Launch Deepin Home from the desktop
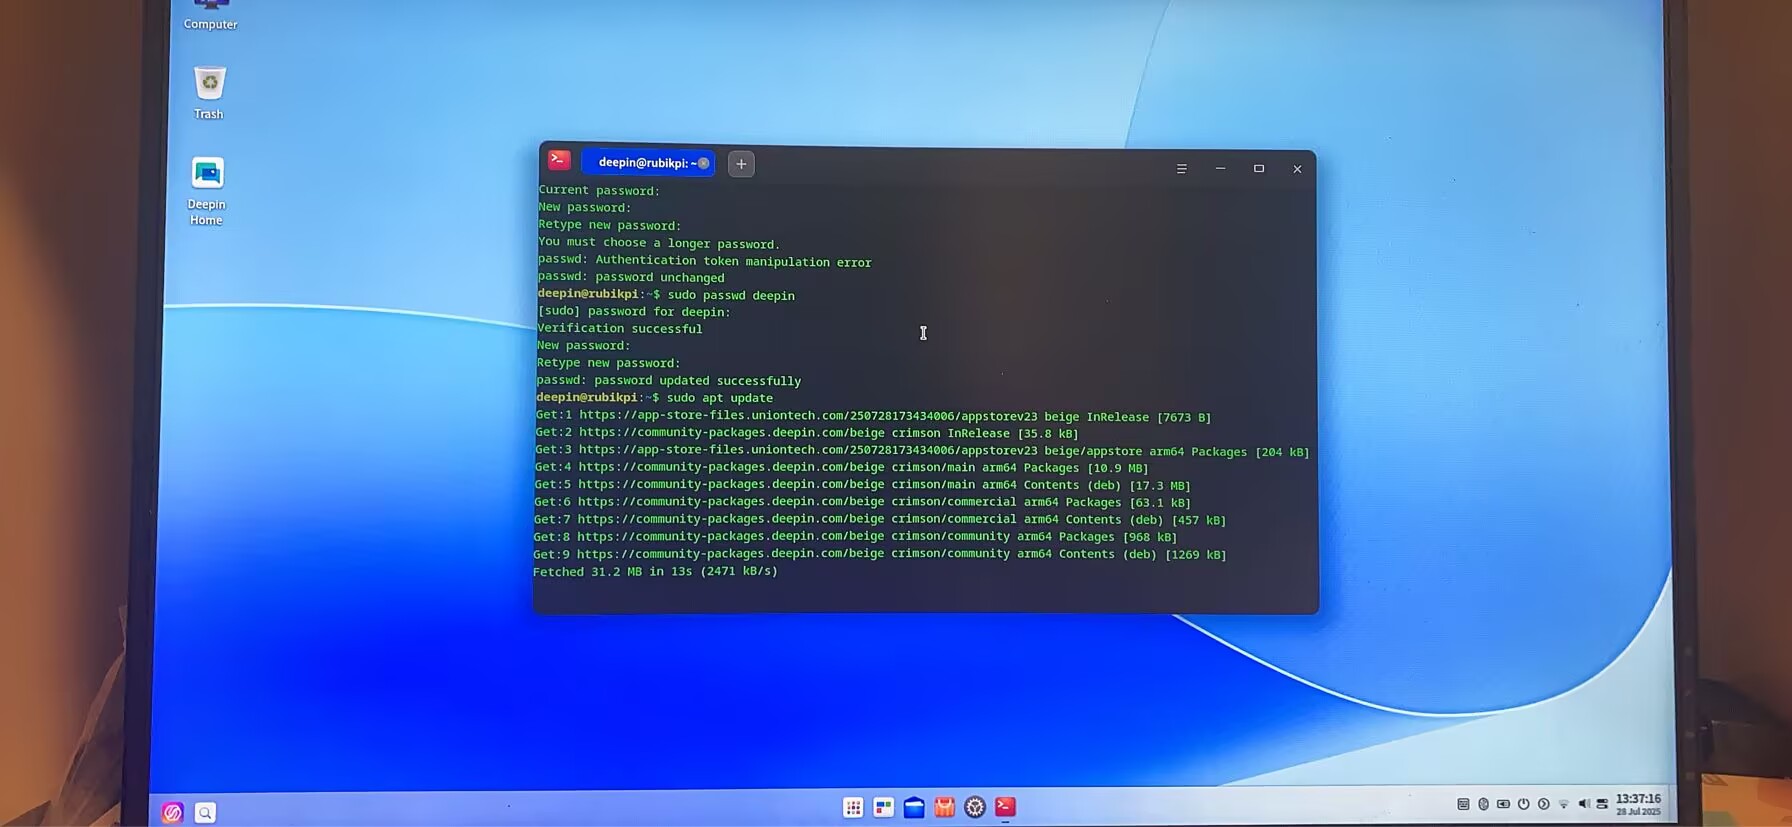The height and width of the screenshot is (827, 1792). point(207,186)
